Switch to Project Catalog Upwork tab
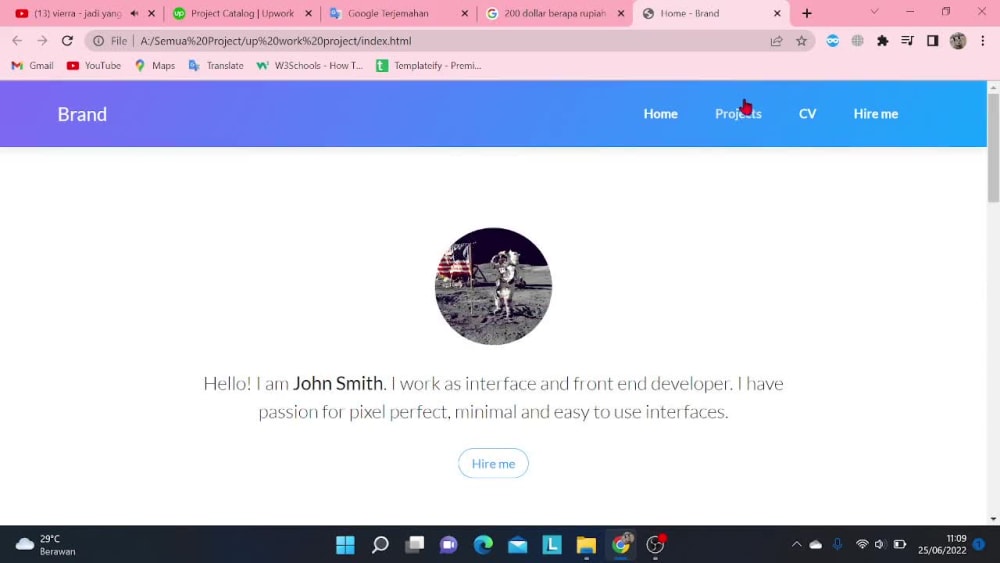The width and height of the screenshot is (1000, 563). click(242, 13)
